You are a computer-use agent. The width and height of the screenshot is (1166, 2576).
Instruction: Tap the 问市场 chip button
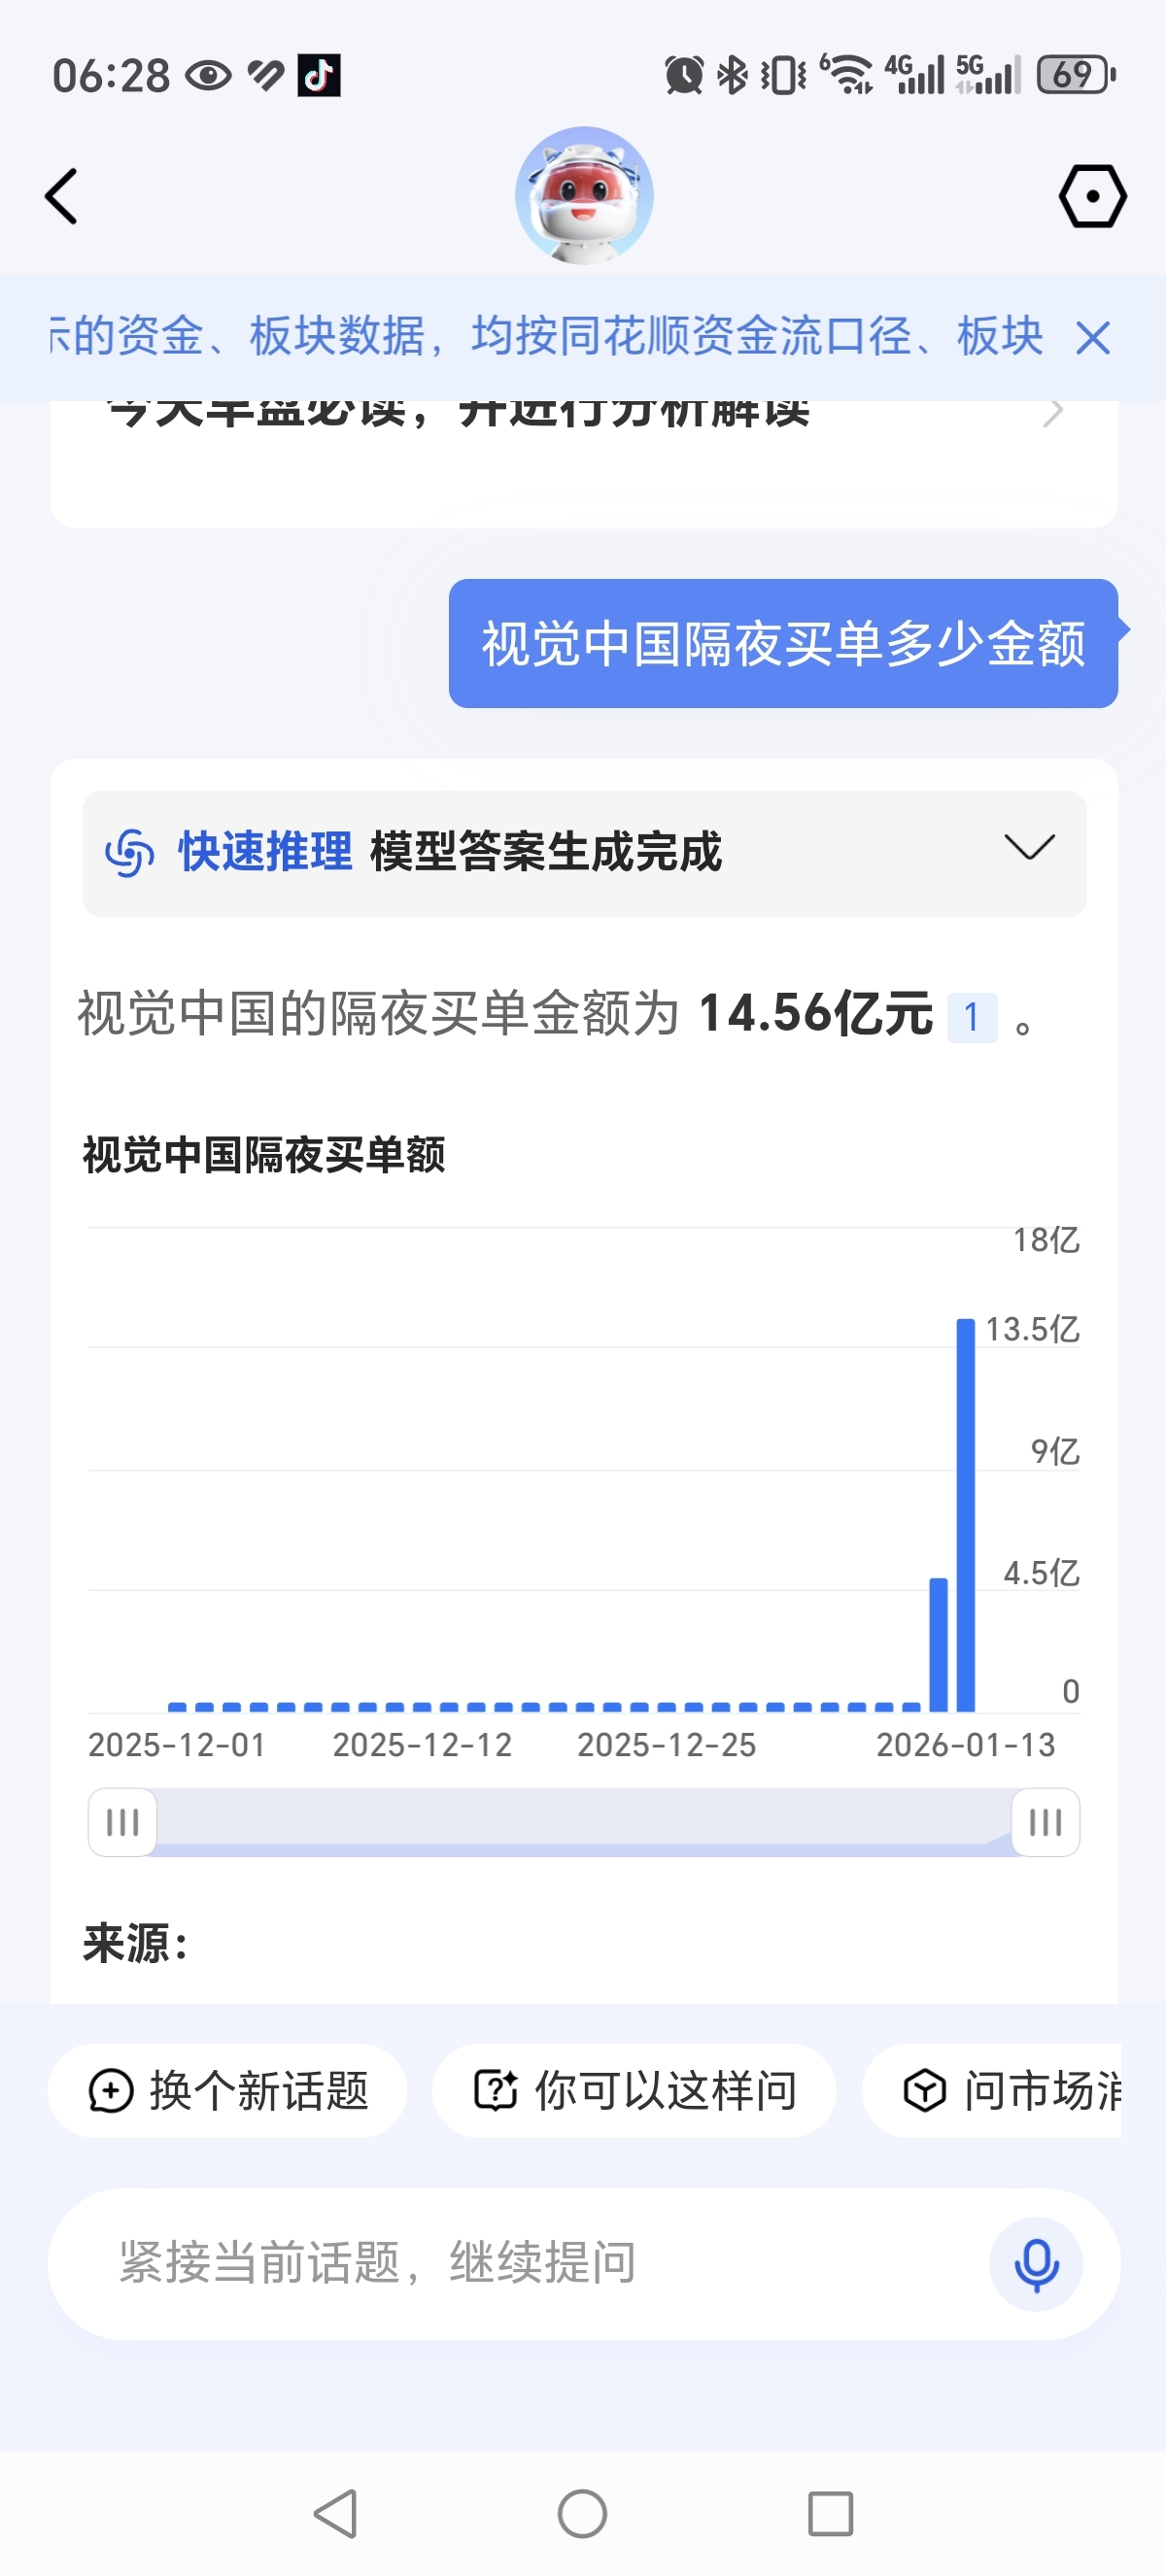click(x=992, y=2091)
